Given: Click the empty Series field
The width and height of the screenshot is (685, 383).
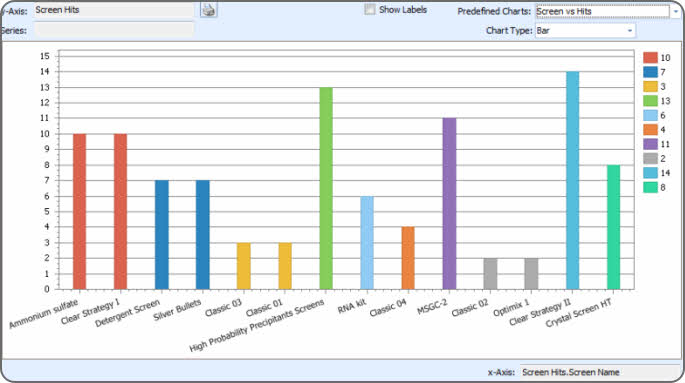Looking at the screenshot, I should (113, 30).
